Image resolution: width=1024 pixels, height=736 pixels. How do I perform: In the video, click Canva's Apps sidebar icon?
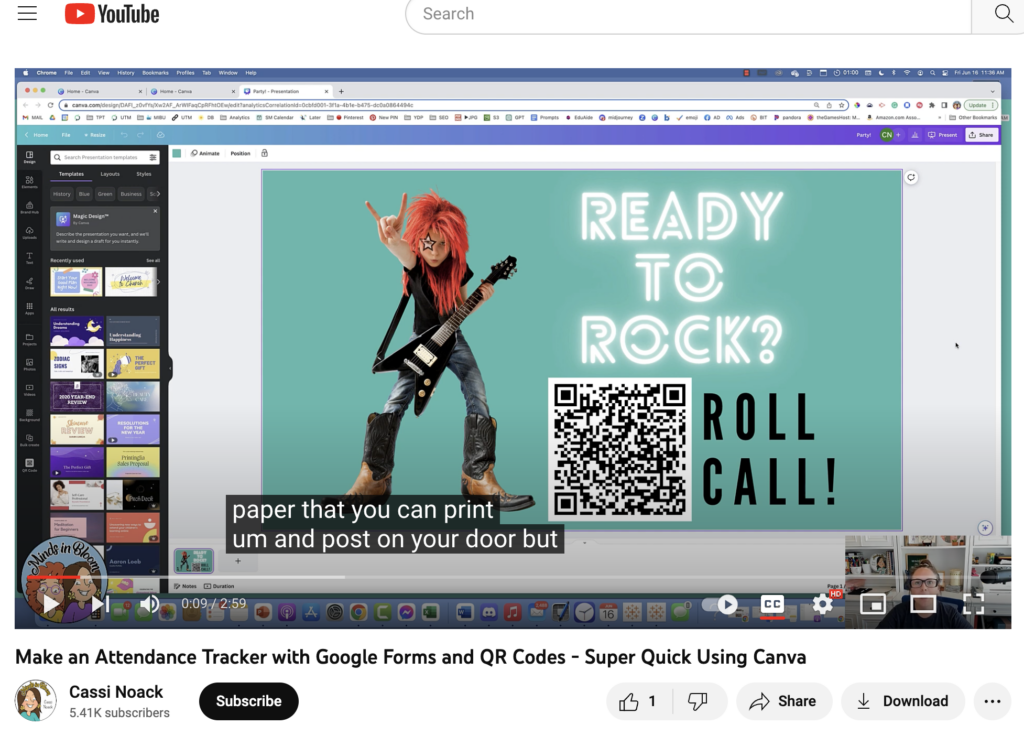tap(29, 308)
